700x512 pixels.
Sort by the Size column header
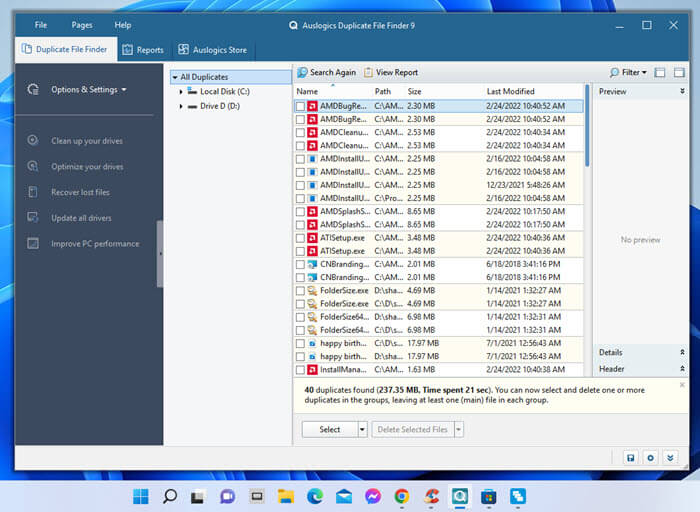[414, 92]
